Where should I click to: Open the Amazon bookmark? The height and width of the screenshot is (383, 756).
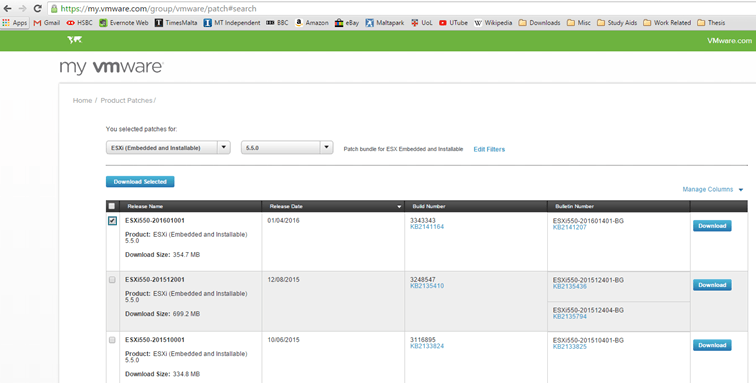click(312, 23)
